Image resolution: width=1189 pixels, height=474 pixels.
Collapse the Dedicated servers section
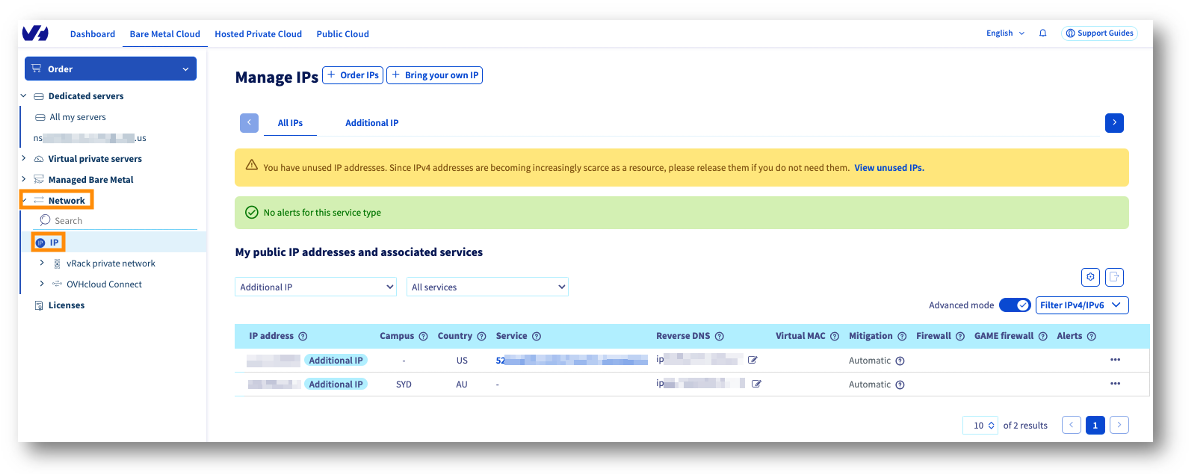(24, 96)
